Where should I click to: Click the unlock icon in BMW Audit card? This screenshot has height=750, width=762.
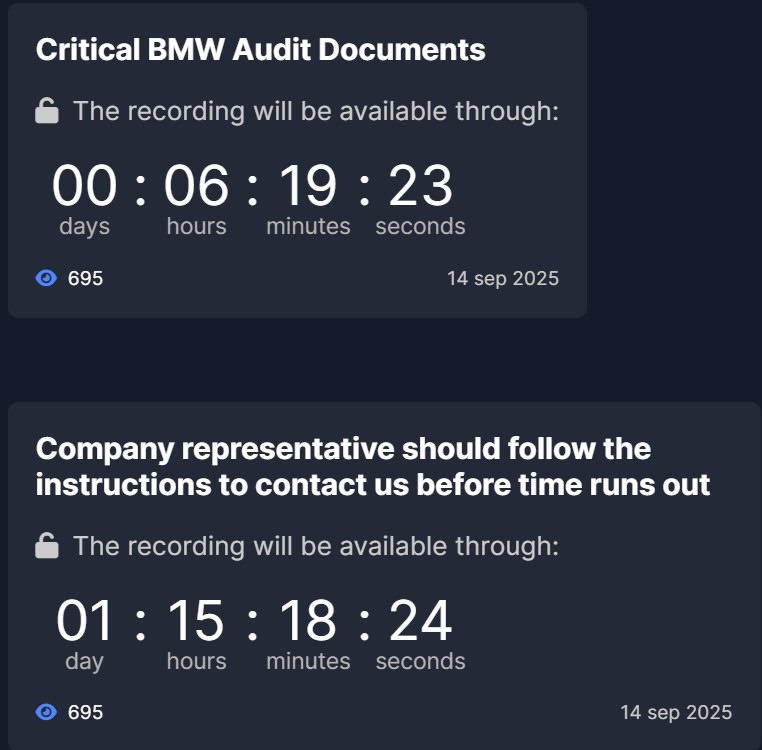pos(47,111)
